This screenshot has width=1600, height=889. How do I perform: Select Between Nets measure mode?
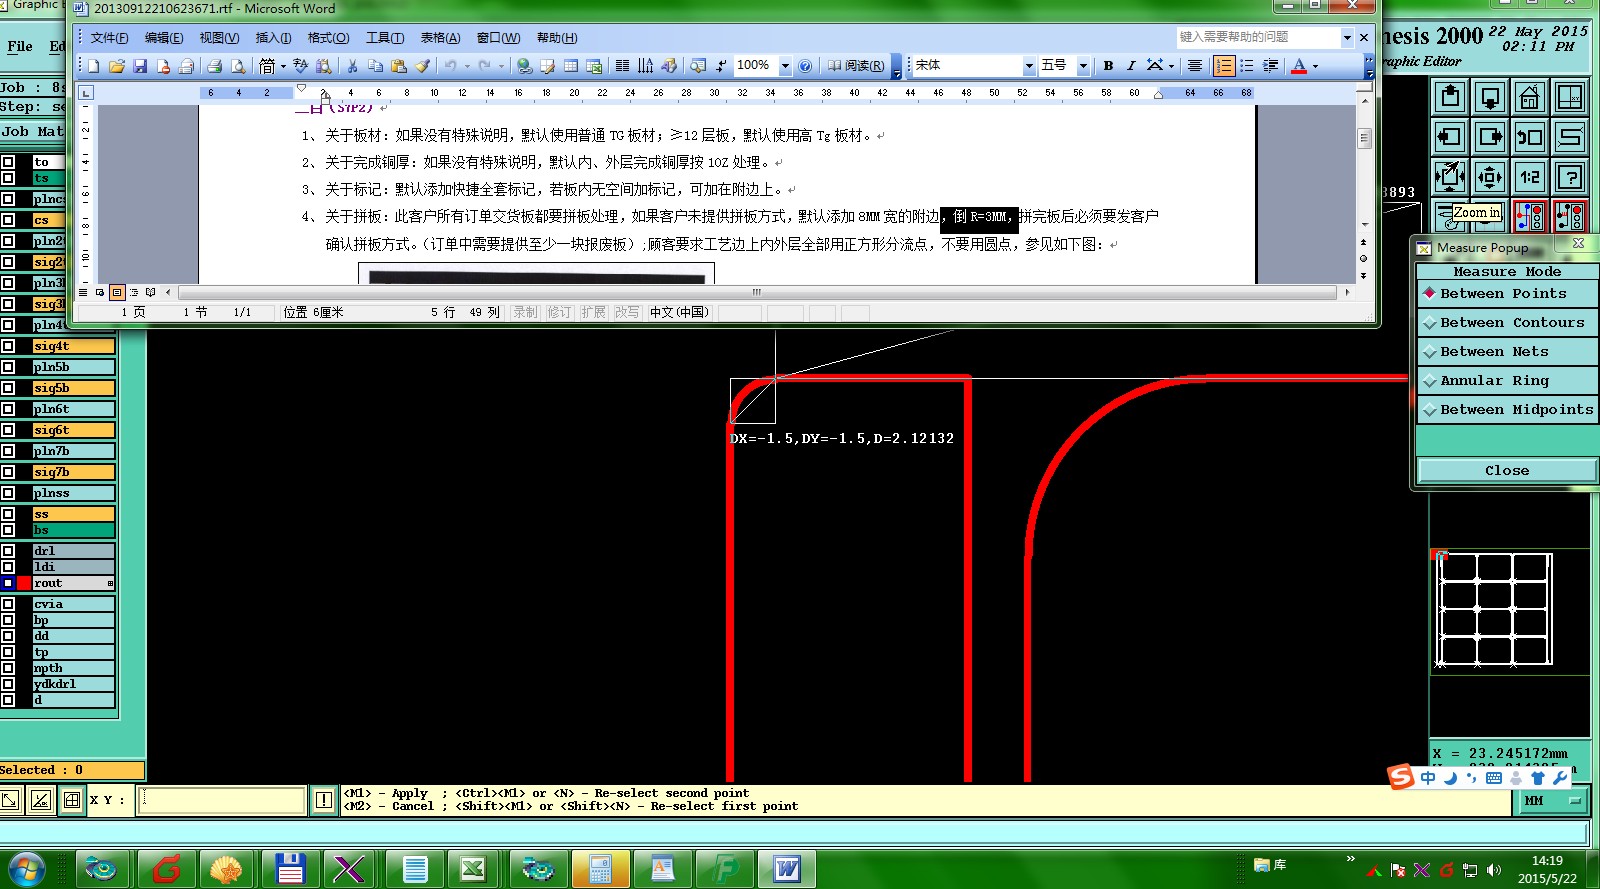pyautogui.click(x=1508, y=352)
